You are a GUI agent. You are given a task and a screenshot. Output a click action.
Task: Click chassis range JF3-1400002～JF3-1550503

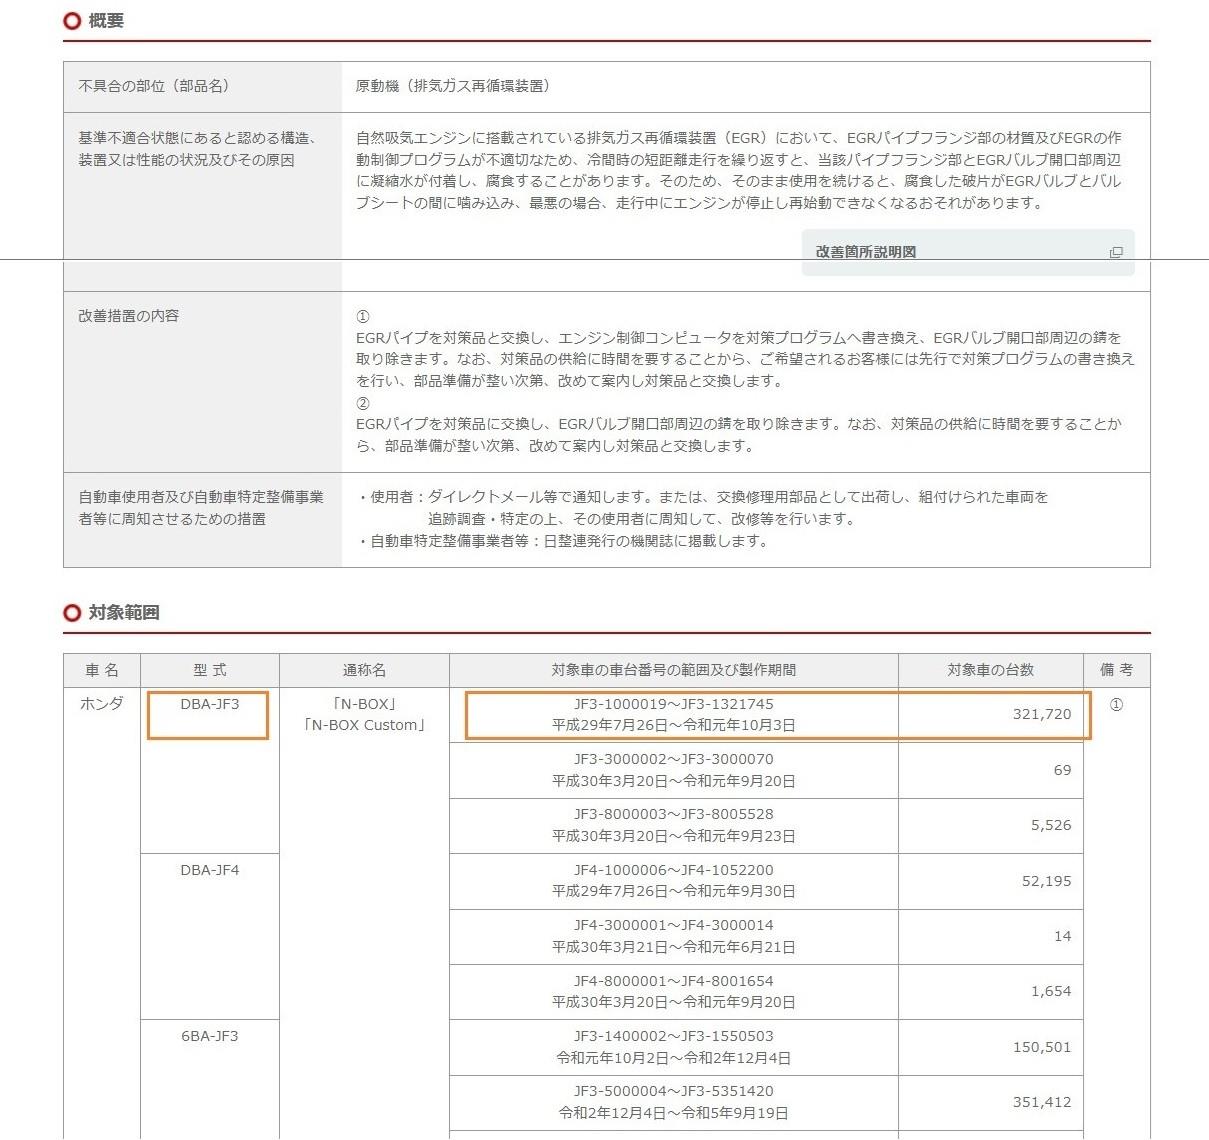pyautogui.click(x=674, y=1036)
